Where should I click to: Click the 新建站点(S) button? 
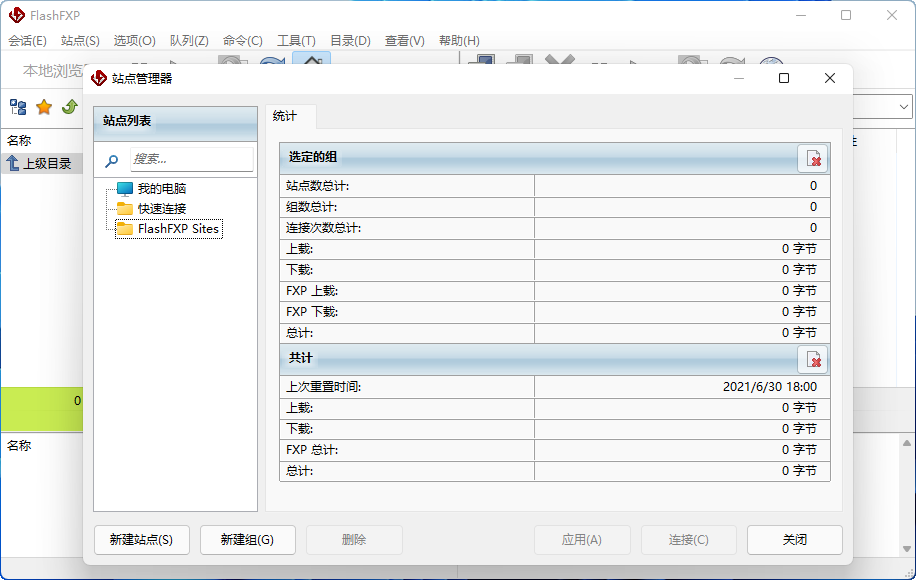pos(141,540)
